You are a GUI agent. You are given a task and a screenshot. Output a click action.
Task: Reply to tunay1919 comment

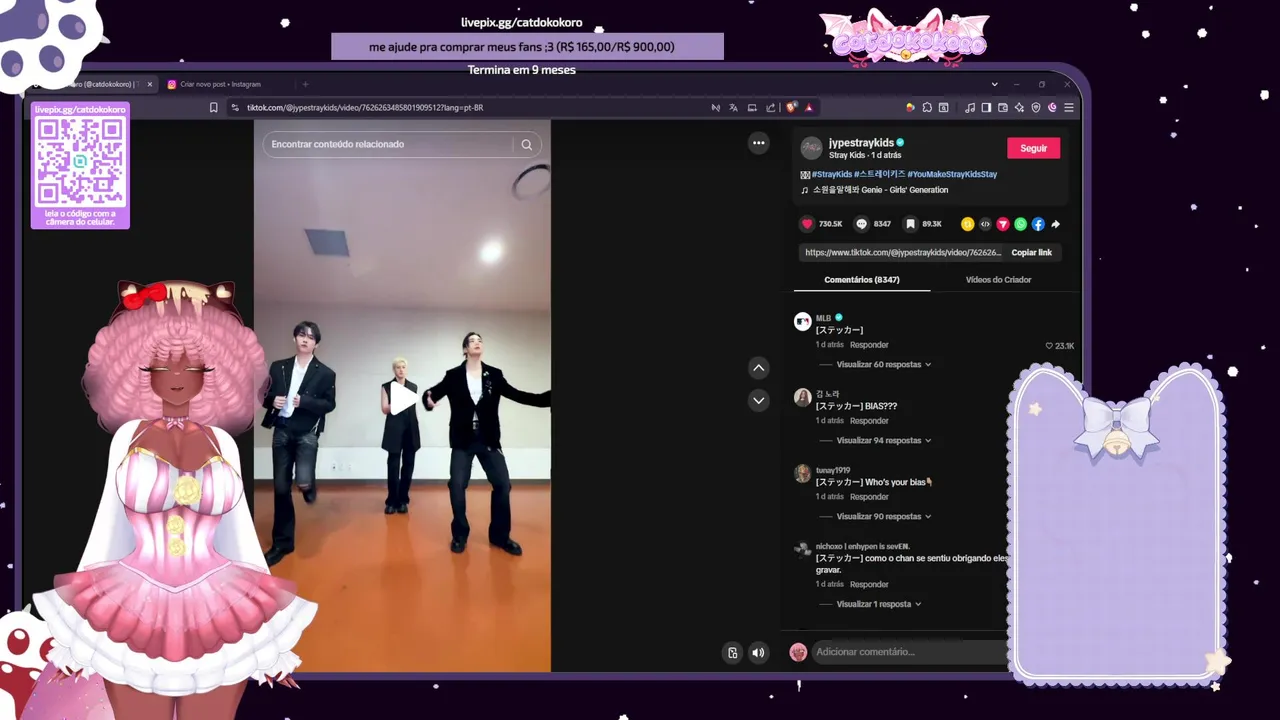pyautogui.click(x=869, y=497)
